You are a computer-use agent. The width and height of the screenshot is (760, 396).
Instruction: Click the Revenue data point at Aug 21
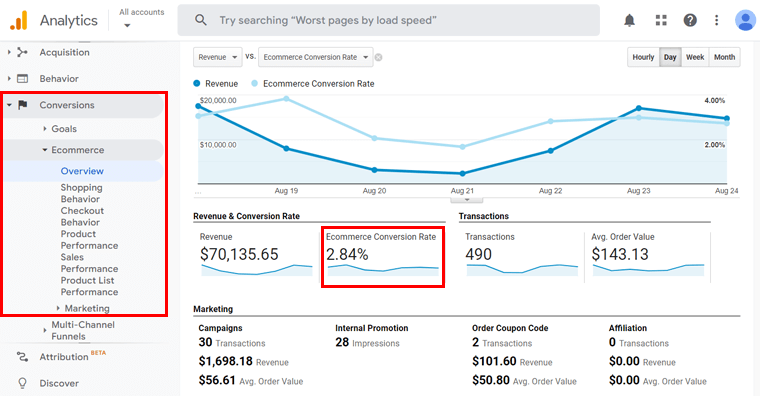[x=462, y=174]
